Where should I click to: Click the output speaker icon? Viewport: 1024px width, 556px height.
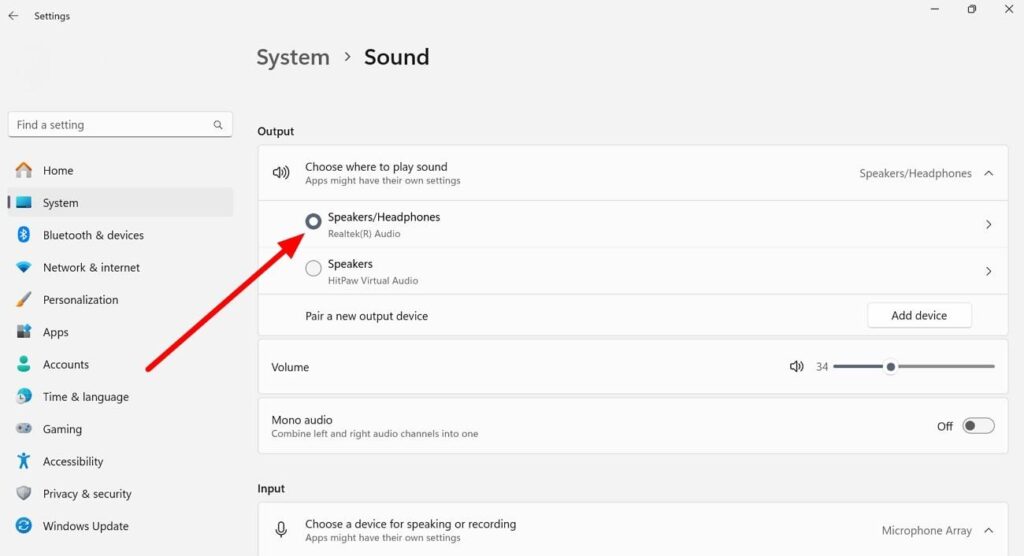(x=281, y=172)
